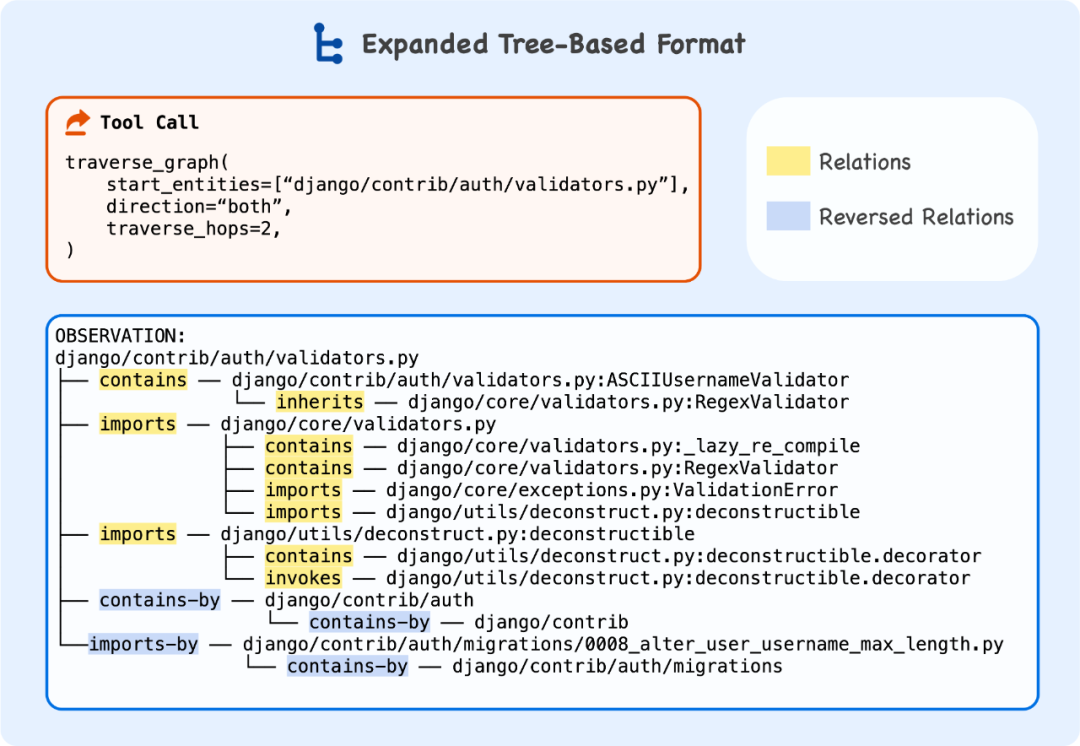This screenshot has height=746, width=1080.
Task: Click the ValidationError import entry
Action: (x=612, y=490)
